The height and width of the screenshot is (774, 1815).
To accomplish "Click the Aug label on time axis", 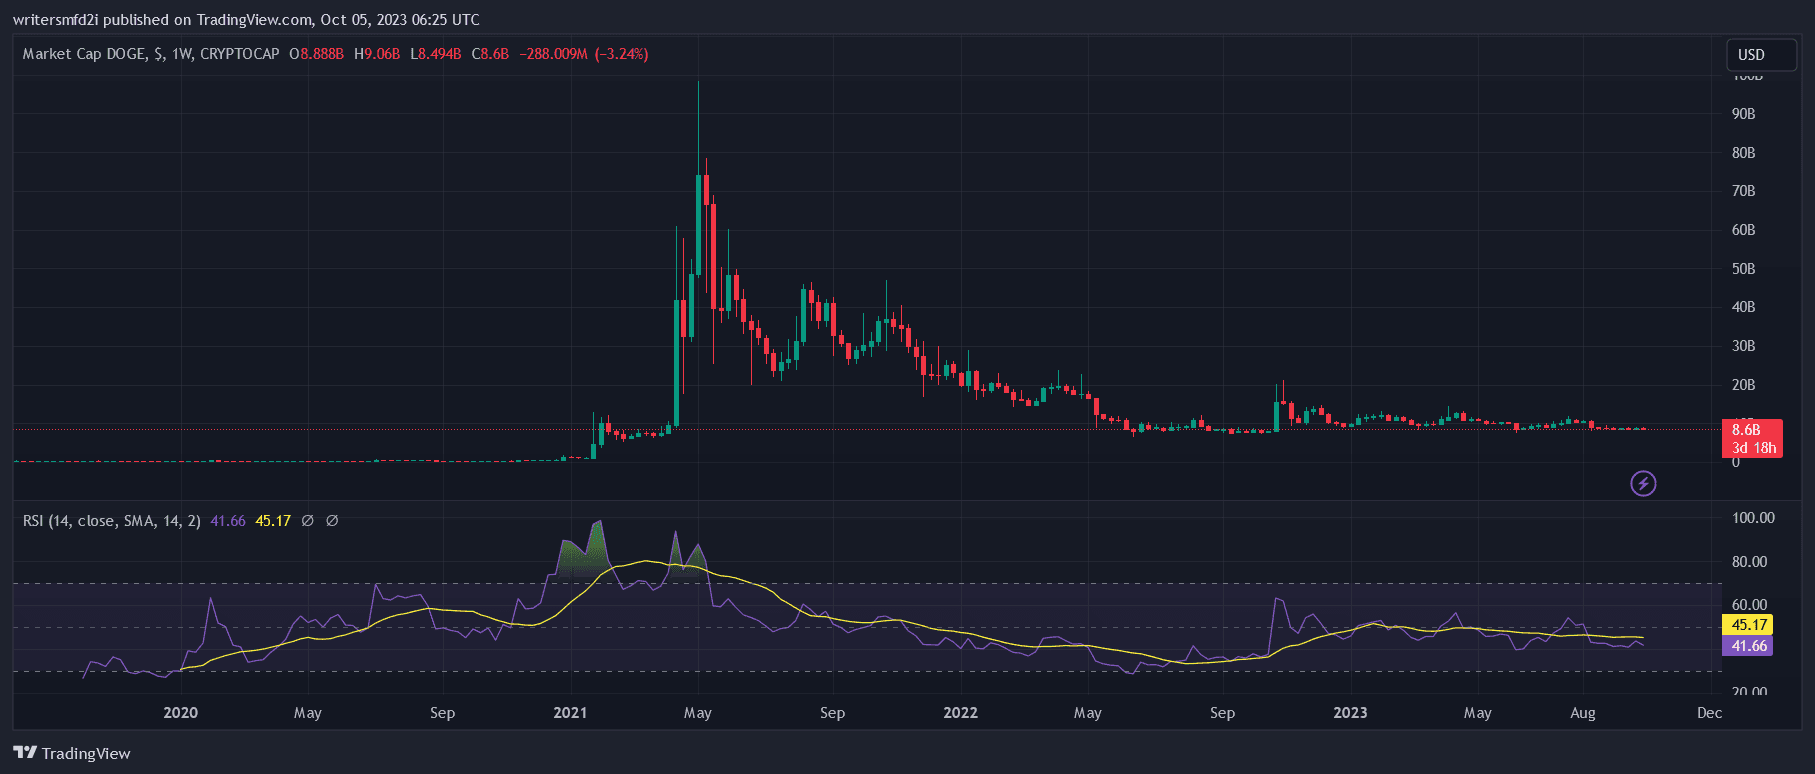I will pyautogui.click(x=1582, y=713).
